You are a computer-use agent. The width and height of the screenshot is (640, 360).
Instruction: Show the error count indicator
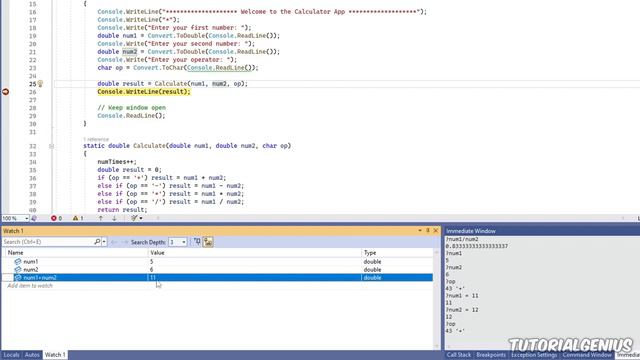(56, 218)
